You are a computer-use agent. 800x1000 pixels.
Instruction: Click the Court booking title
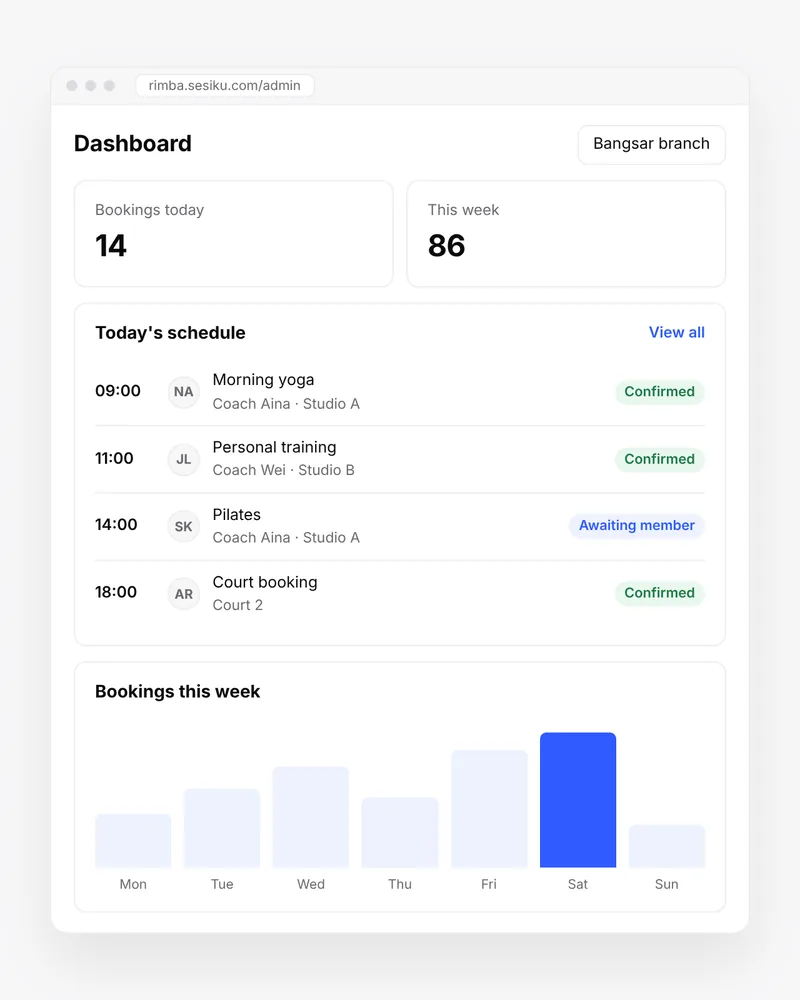coord(265,582)
